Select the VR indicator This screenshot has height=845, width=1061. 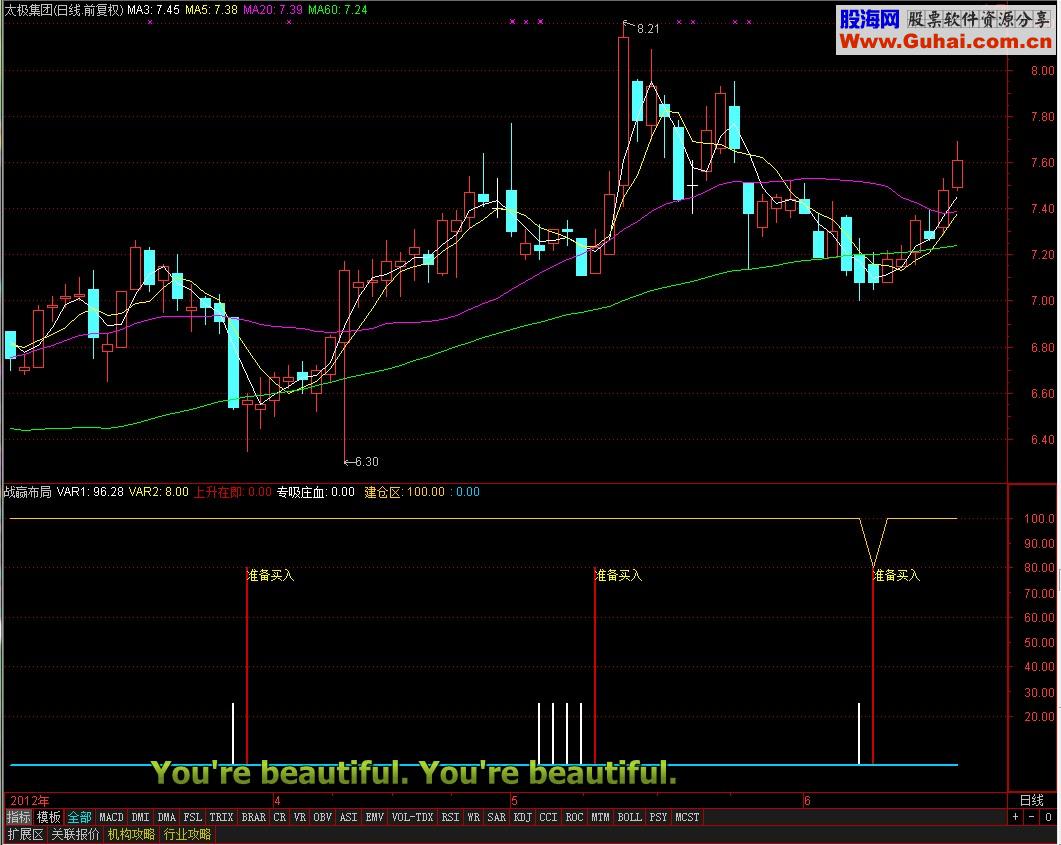click(x=300, y=817)
